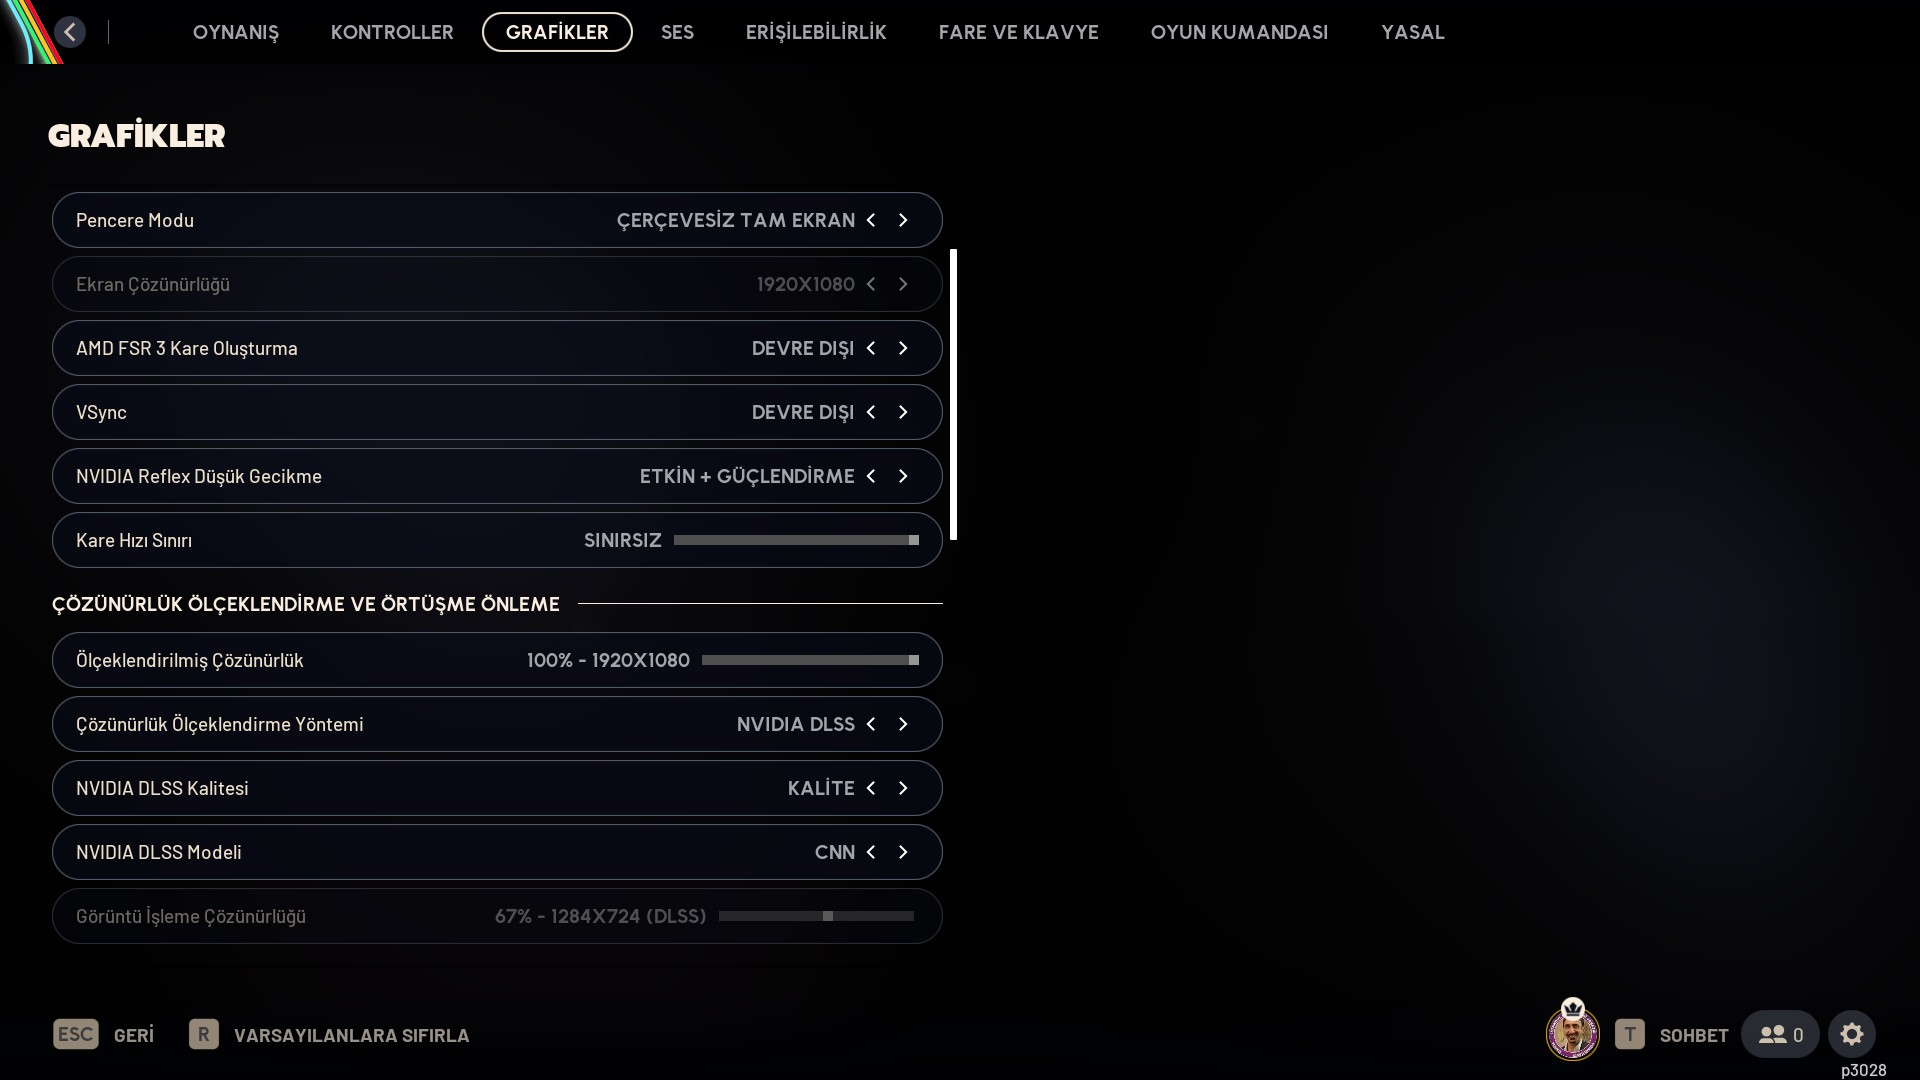Open the friends list icon showing 0
The image size is (1920, 1080).
1780,1034
